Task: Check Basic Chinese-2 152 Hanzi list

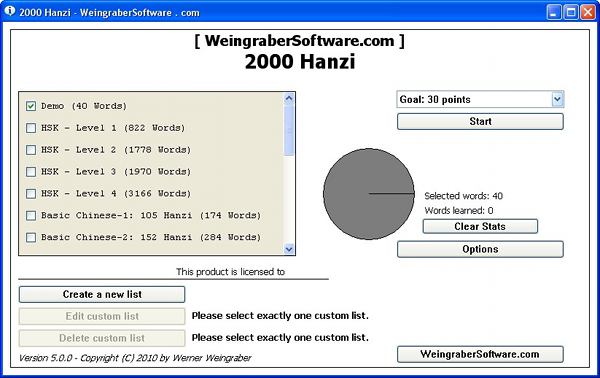Action: tap(31, 237)
